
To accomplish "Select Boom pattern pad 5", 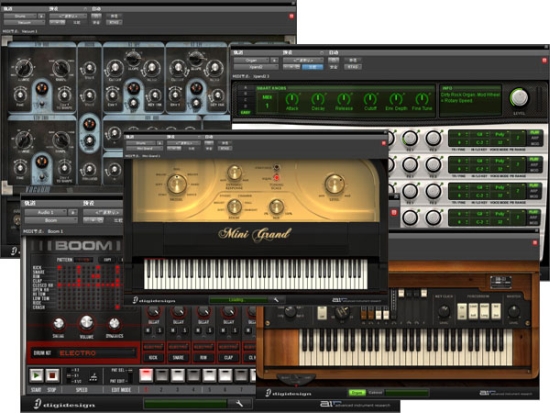I will tap(209, 375).
